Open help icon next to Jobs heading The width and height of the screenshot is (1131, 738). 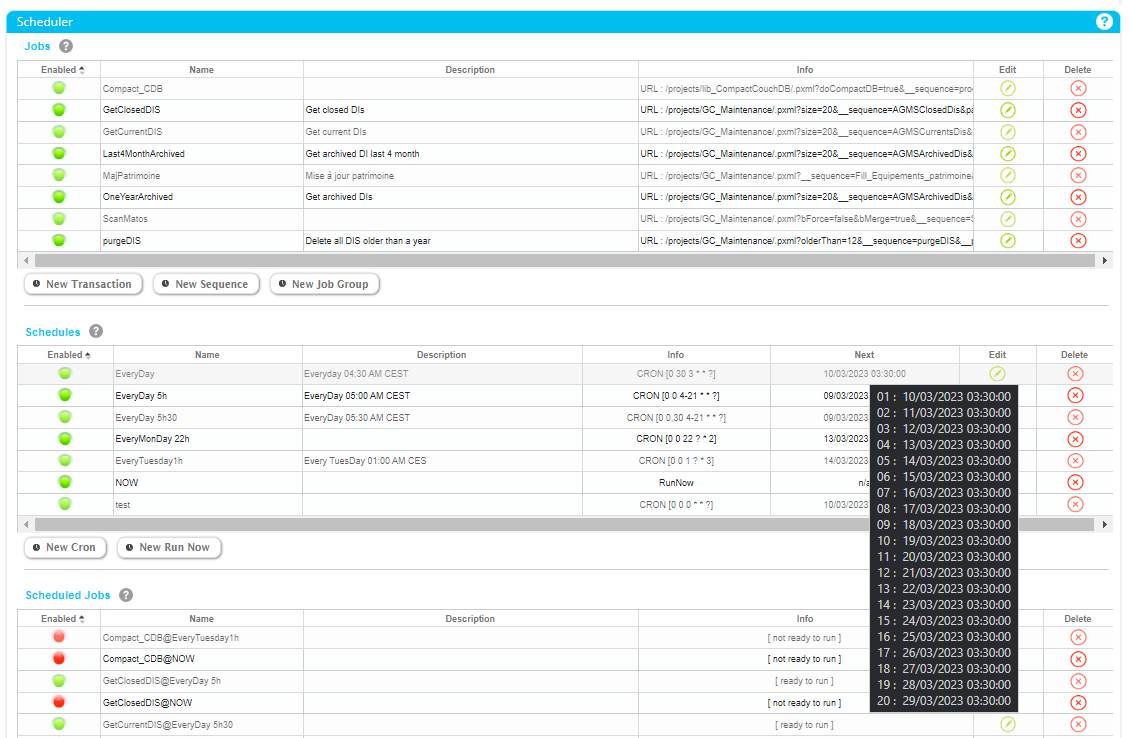(x=66, y=46)
